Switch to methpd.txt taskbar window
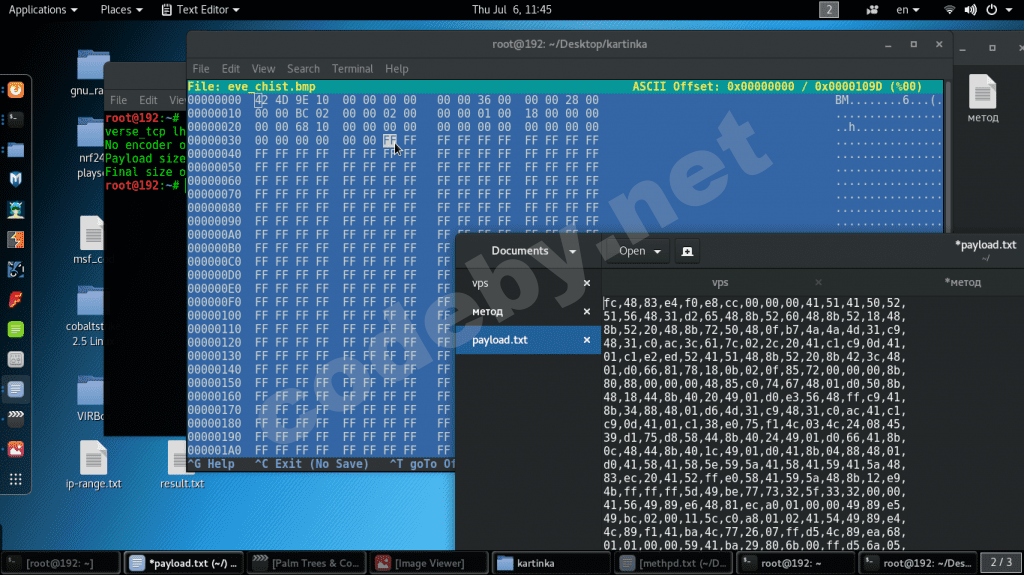Screen dimensions: 1024x575 675,563
